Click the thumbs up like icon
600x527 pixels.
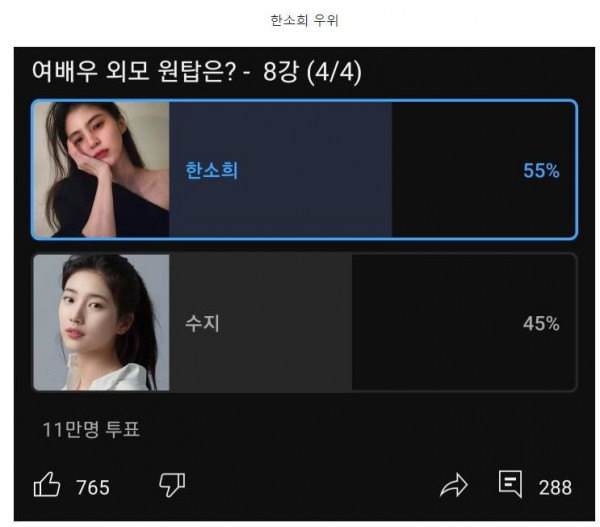point(47,484)
